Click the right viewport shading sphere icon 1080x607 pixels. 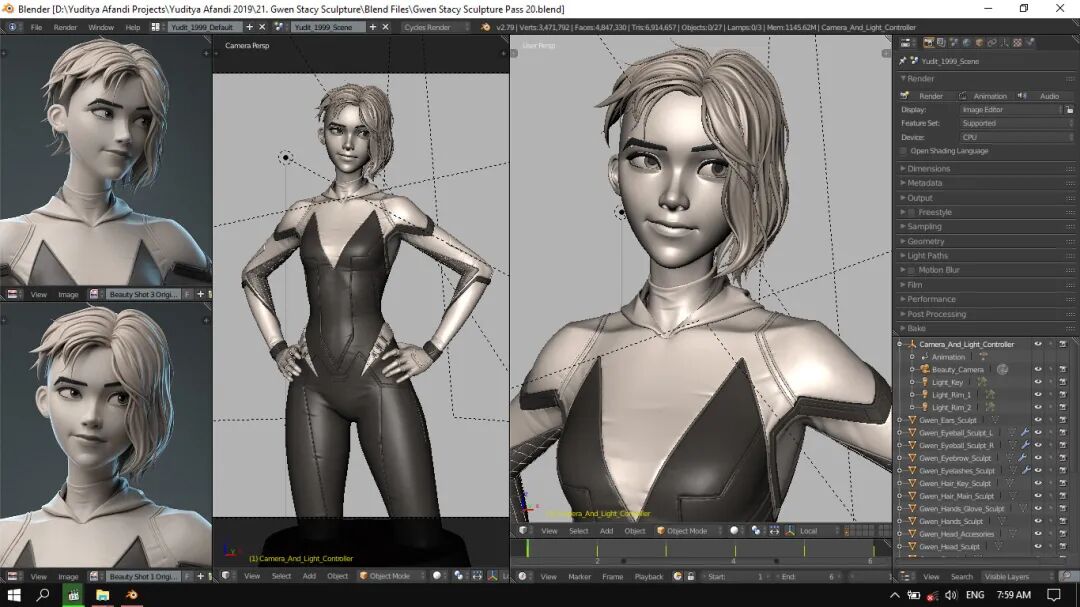pyautogui.click(x=734, y=531)
